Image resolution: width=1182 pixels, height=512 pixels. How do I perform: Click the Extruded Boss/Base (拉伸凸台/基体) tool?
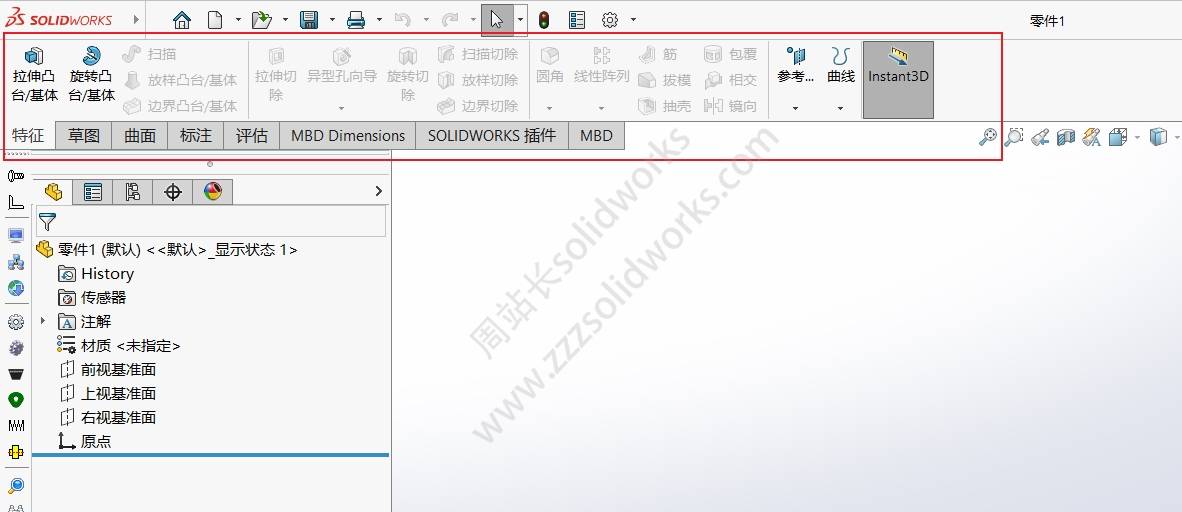click(34, 74)
